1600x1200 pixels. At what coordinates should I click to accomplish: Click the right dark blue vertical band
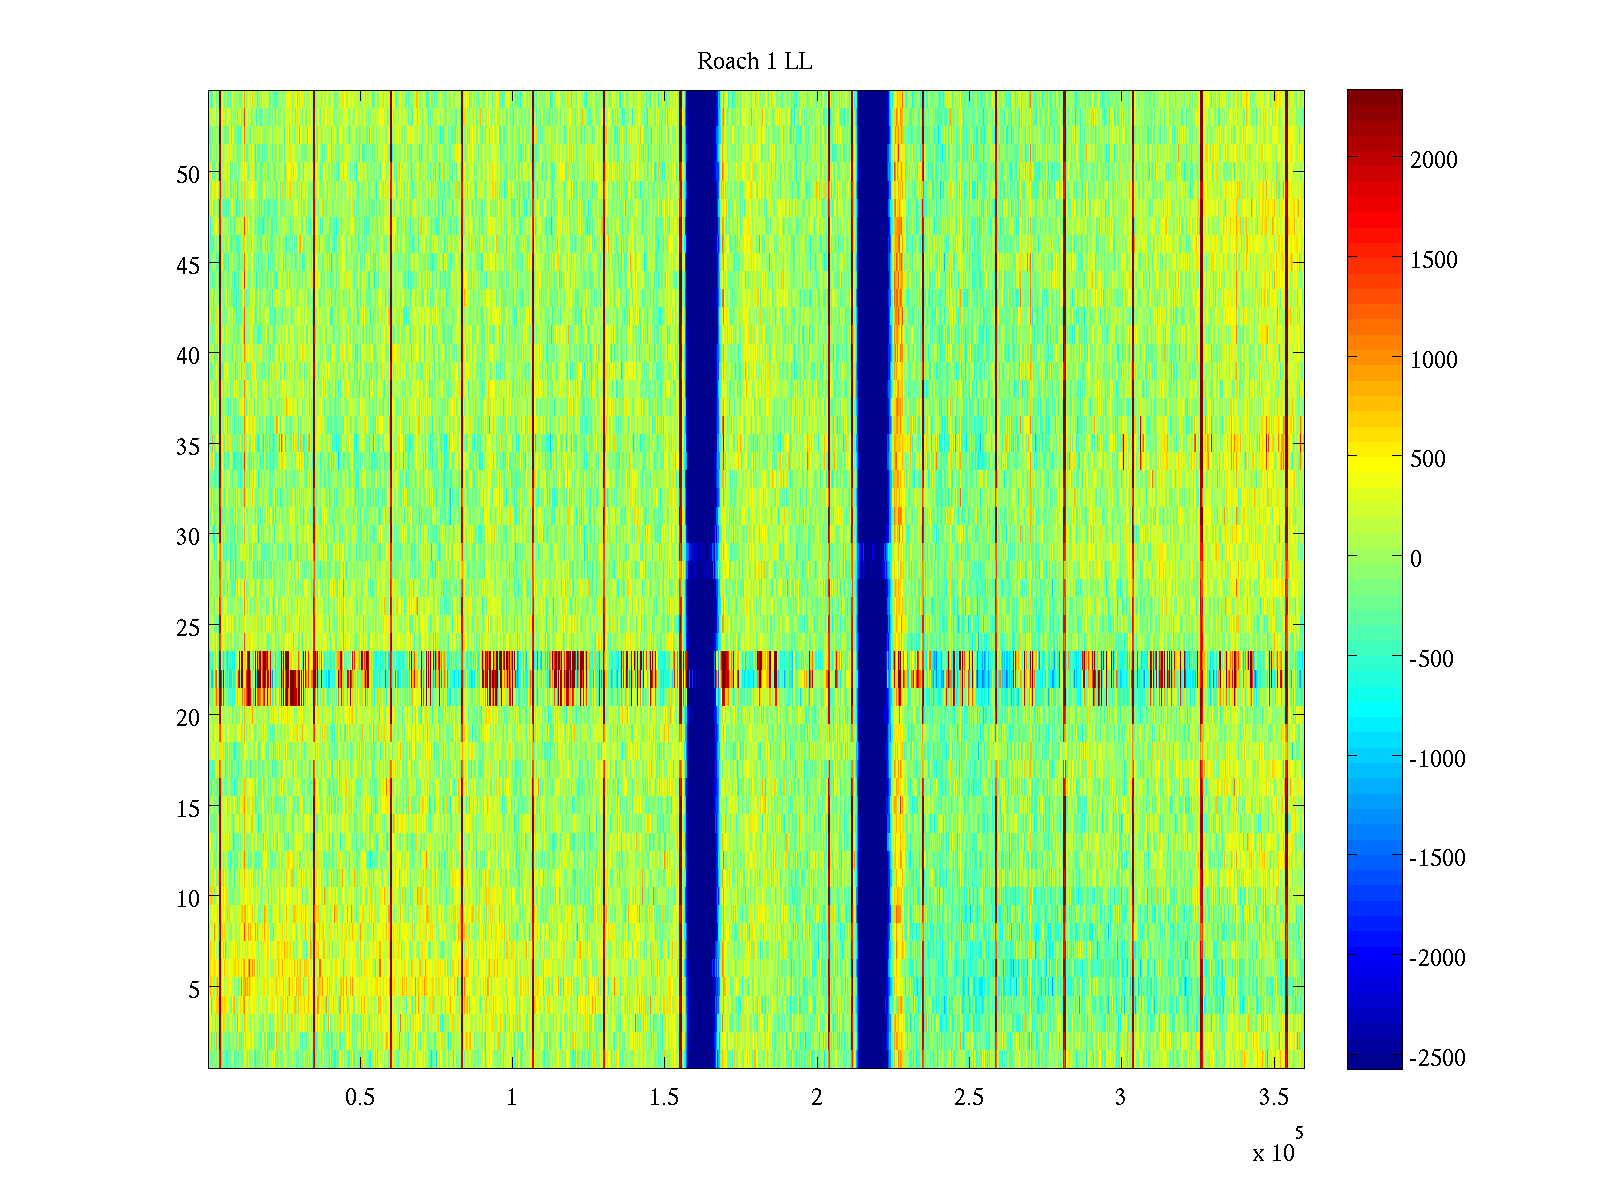click(874, 400)
